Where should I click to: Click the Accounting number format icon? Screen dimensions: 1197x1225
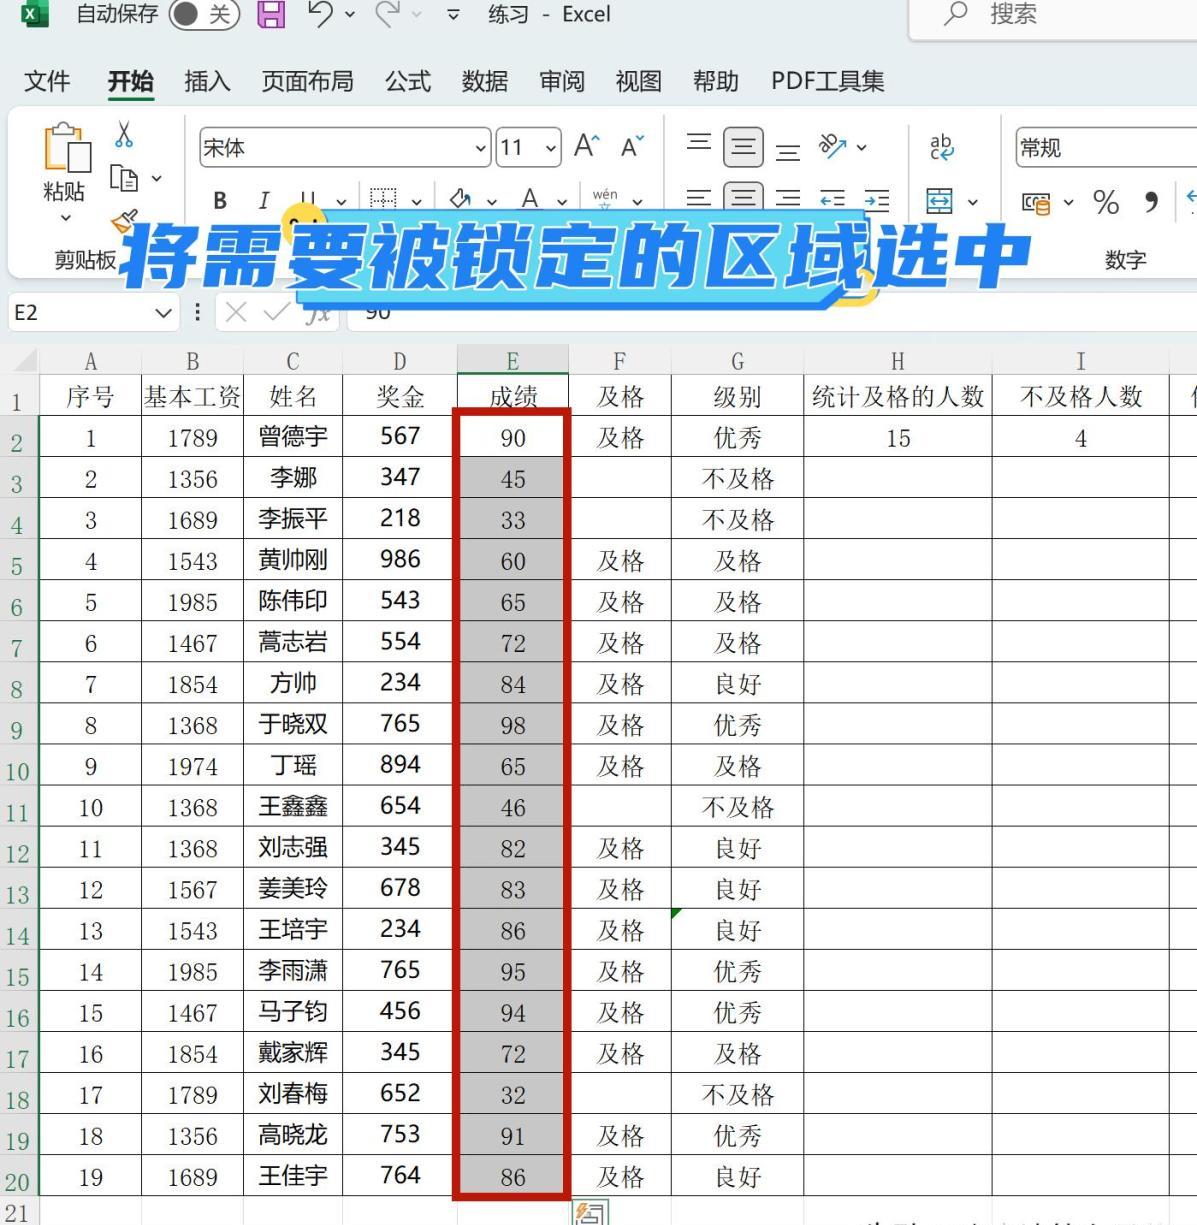(x=1036, y=203)
